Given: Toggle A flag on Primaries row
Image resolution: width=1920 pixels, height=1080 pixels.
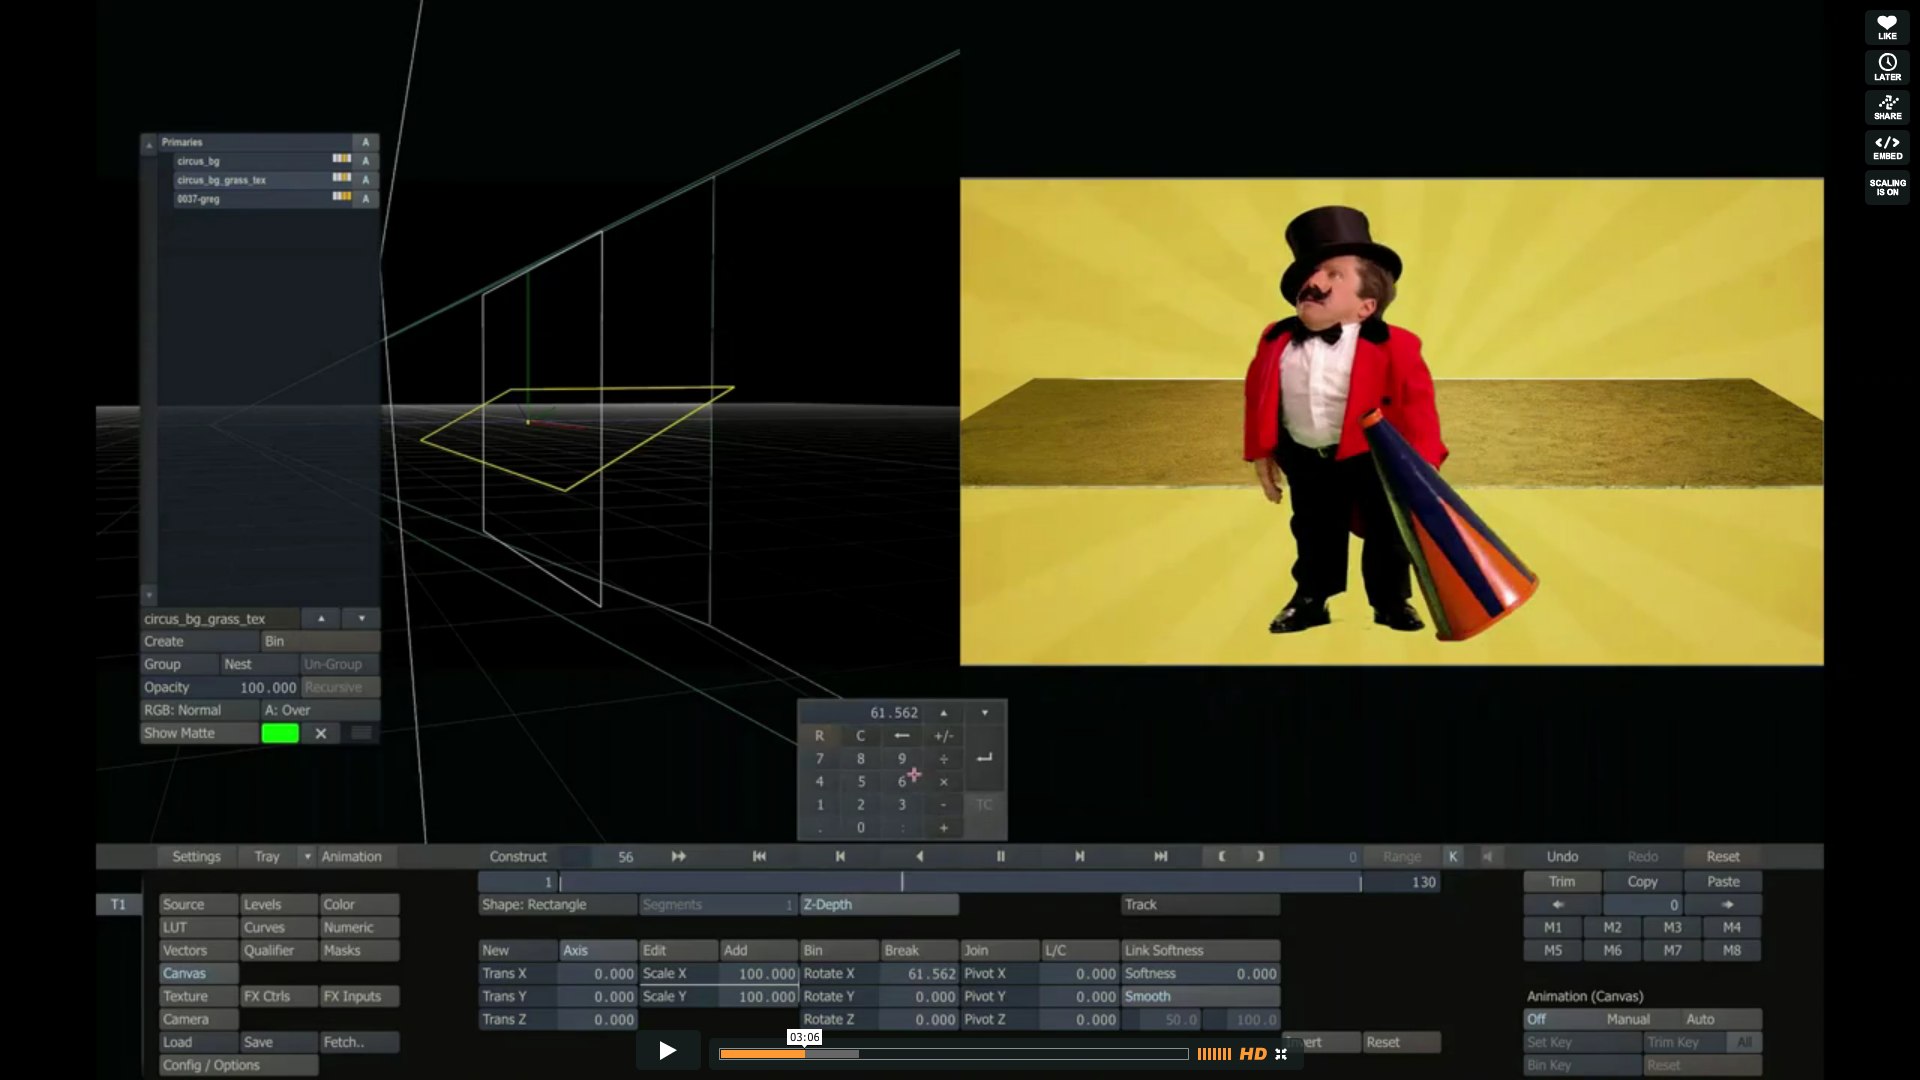Looking at the screenshot, I should tap(366, 142).
